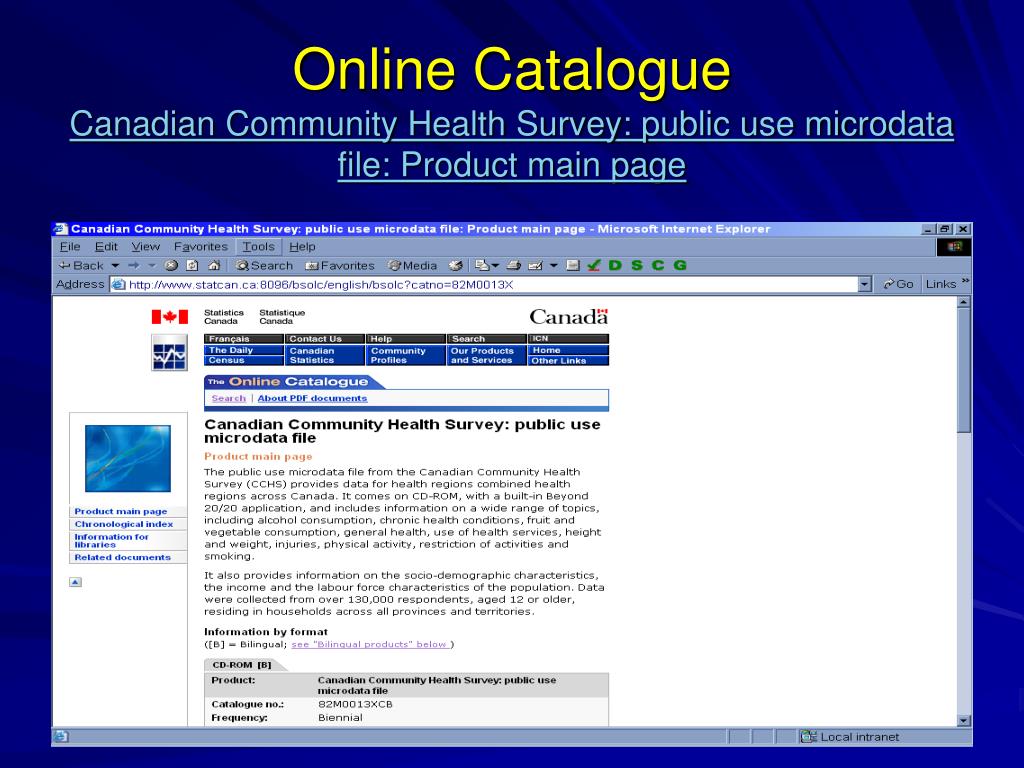Click the page scrollbar up arrow

coord(963,302)
